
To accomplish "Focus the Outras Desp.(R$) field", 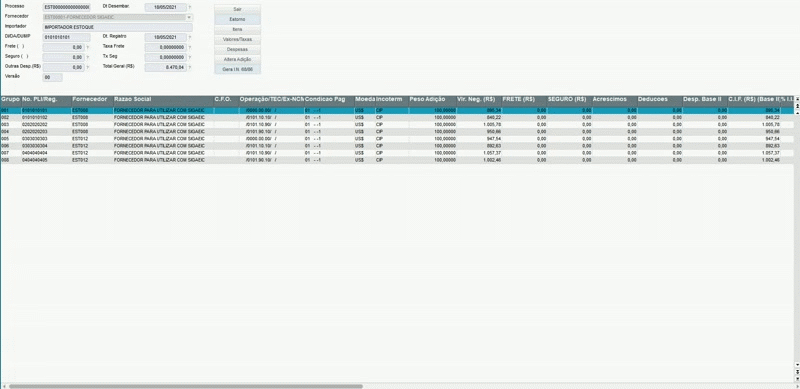I will (63, 67).
